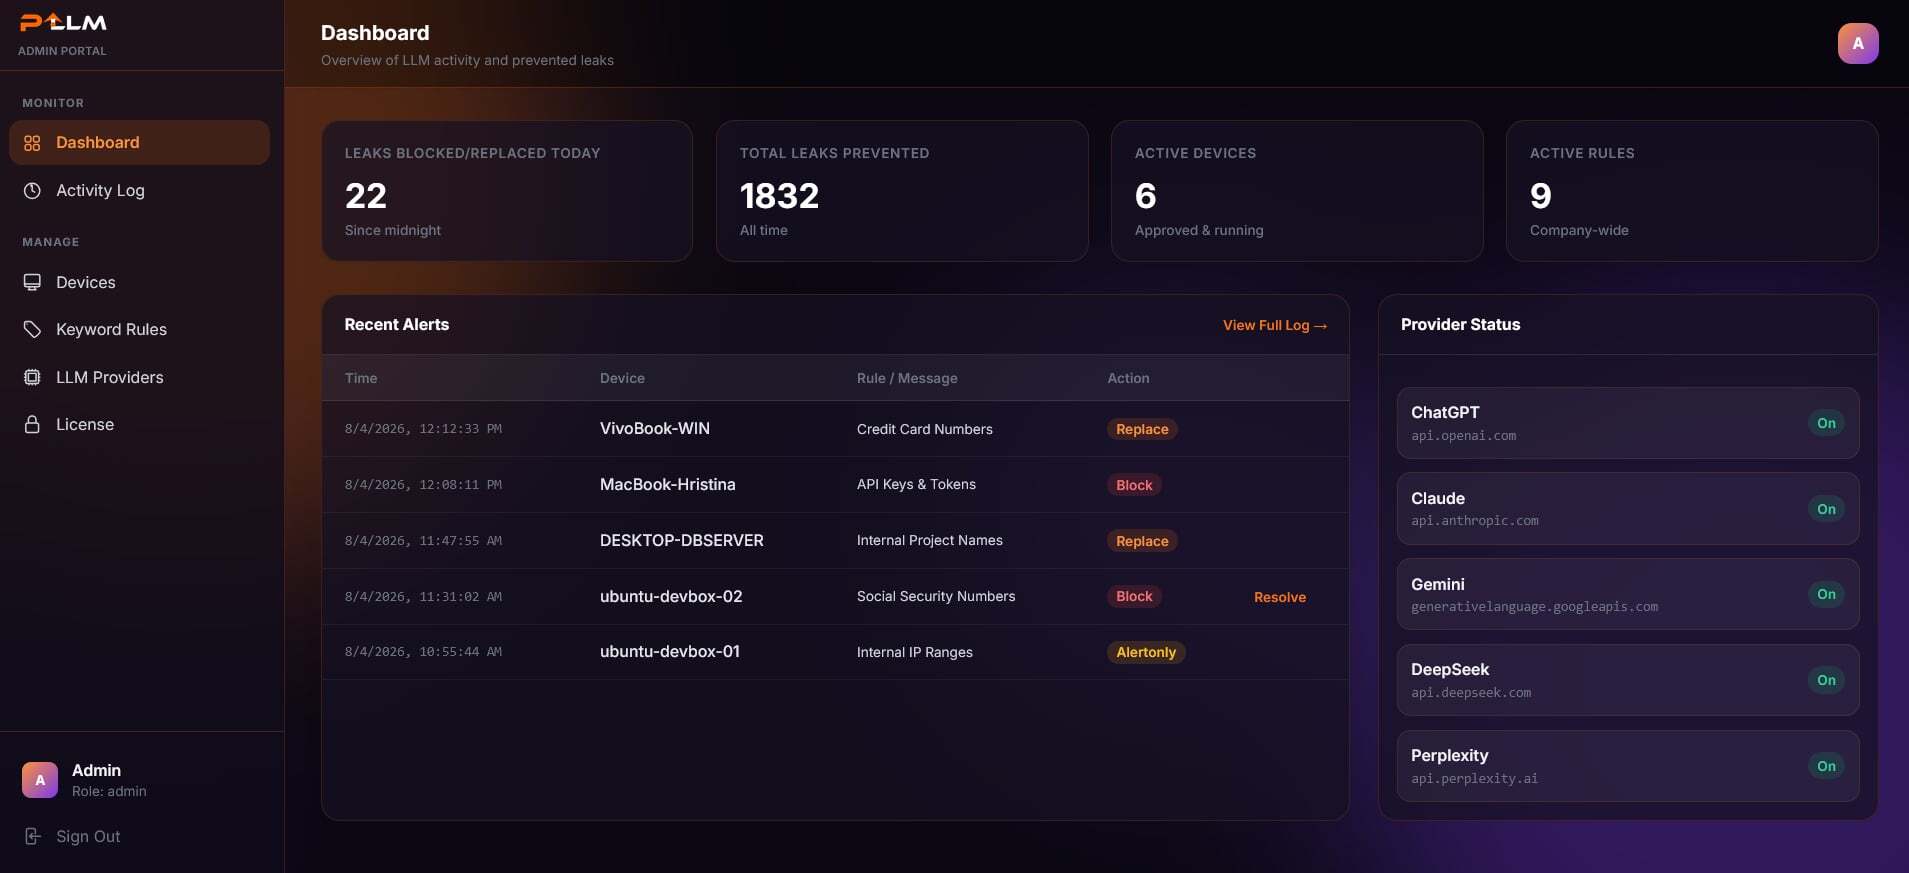Click the api.perplexity.ai address
The height and width of the screenshot is (873, 1909).
pos(1475,779)
